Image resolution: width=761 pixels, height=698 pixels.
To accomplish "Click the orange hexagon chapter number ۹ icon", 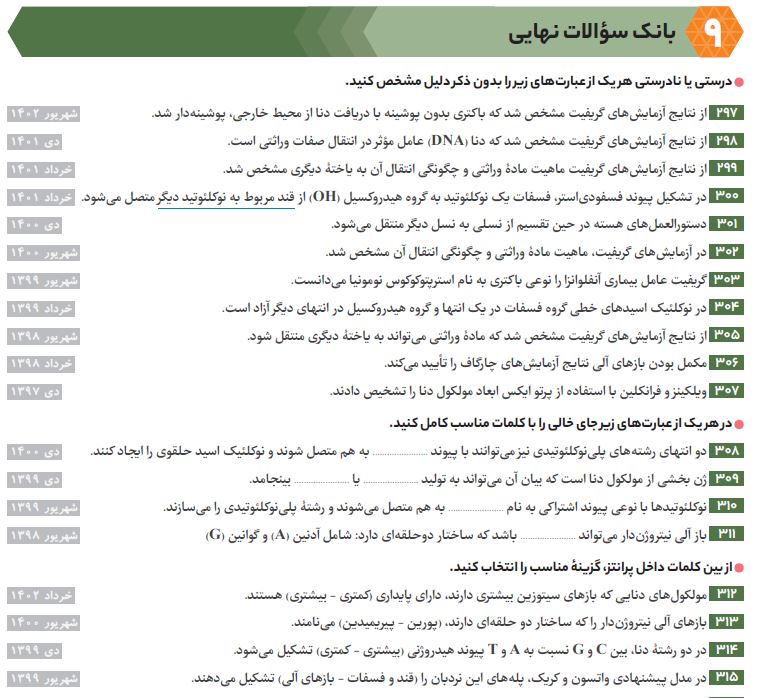I will 714,32.
